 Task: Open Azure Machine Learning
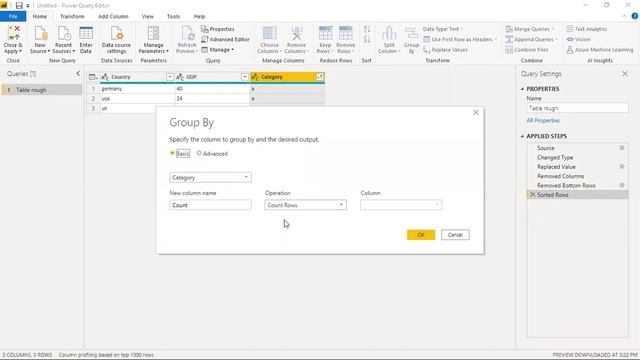pyautogui.click(x=600, y=50)
